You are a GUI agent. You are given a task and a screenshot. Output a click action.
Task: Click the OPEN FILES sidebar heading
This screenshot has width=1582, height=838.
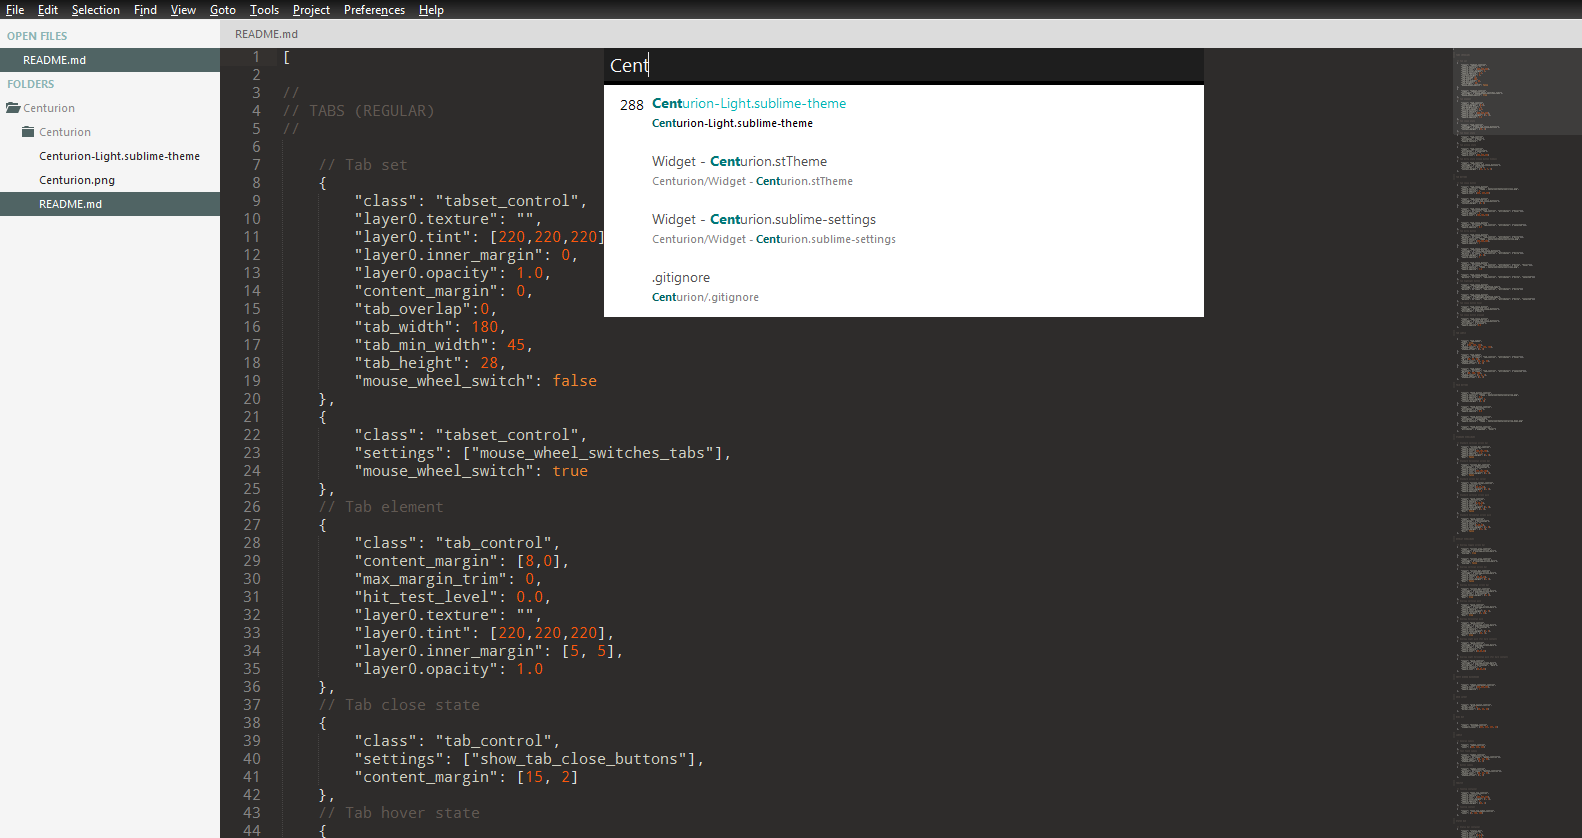37,36
